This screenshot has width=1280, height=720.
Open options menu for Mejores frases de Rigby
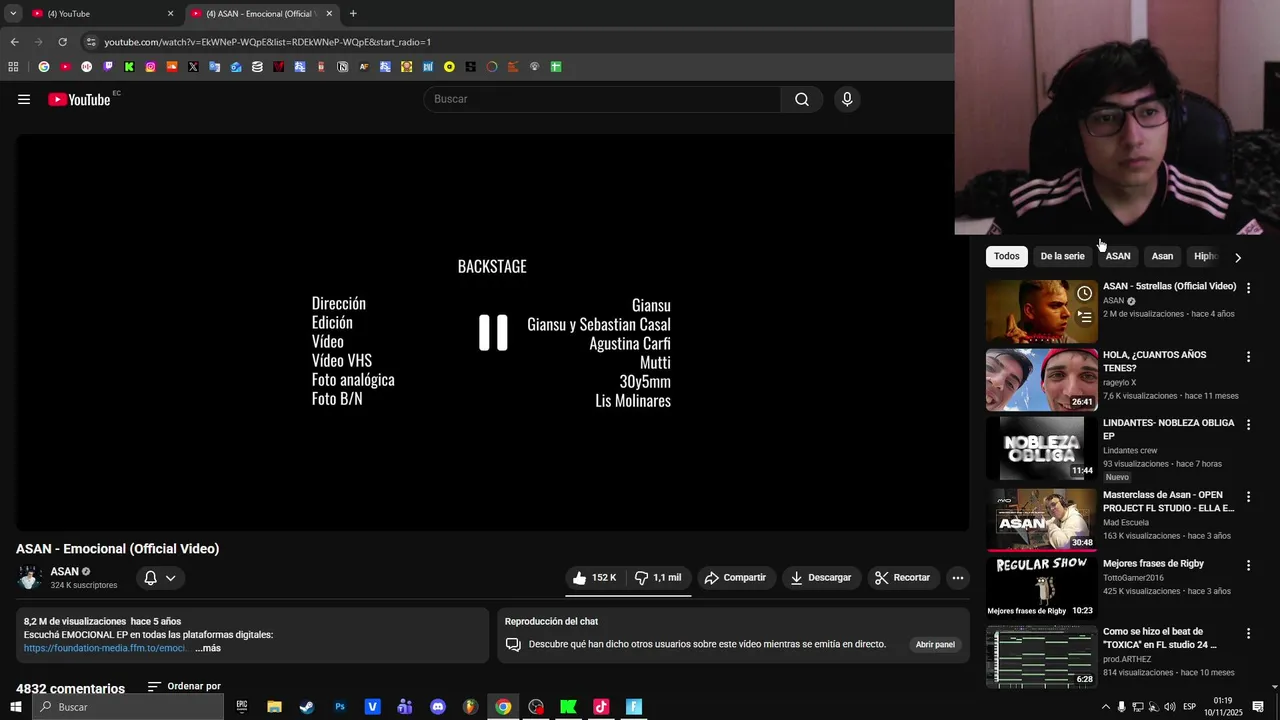[1248, 566]
